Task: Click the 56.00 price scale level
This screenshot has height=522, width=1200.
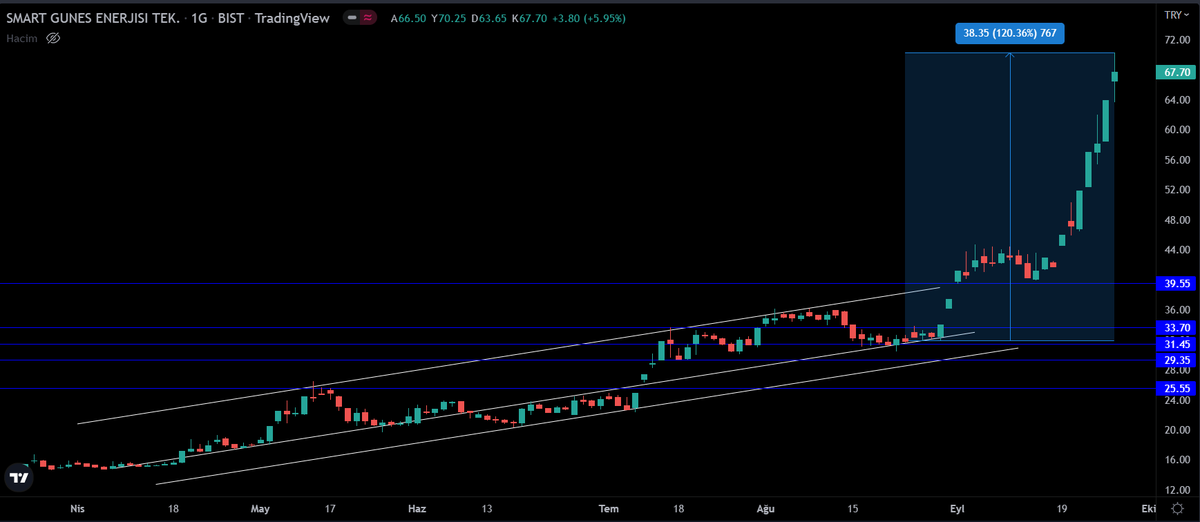Action: coord(1176,160)
